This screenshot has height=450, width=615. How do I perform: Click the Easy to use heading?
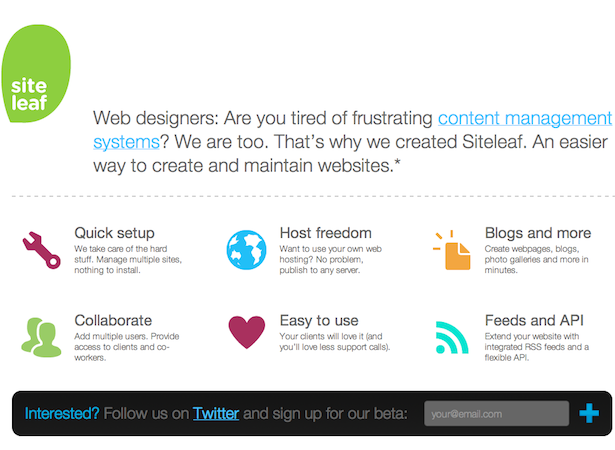(319, 321)
